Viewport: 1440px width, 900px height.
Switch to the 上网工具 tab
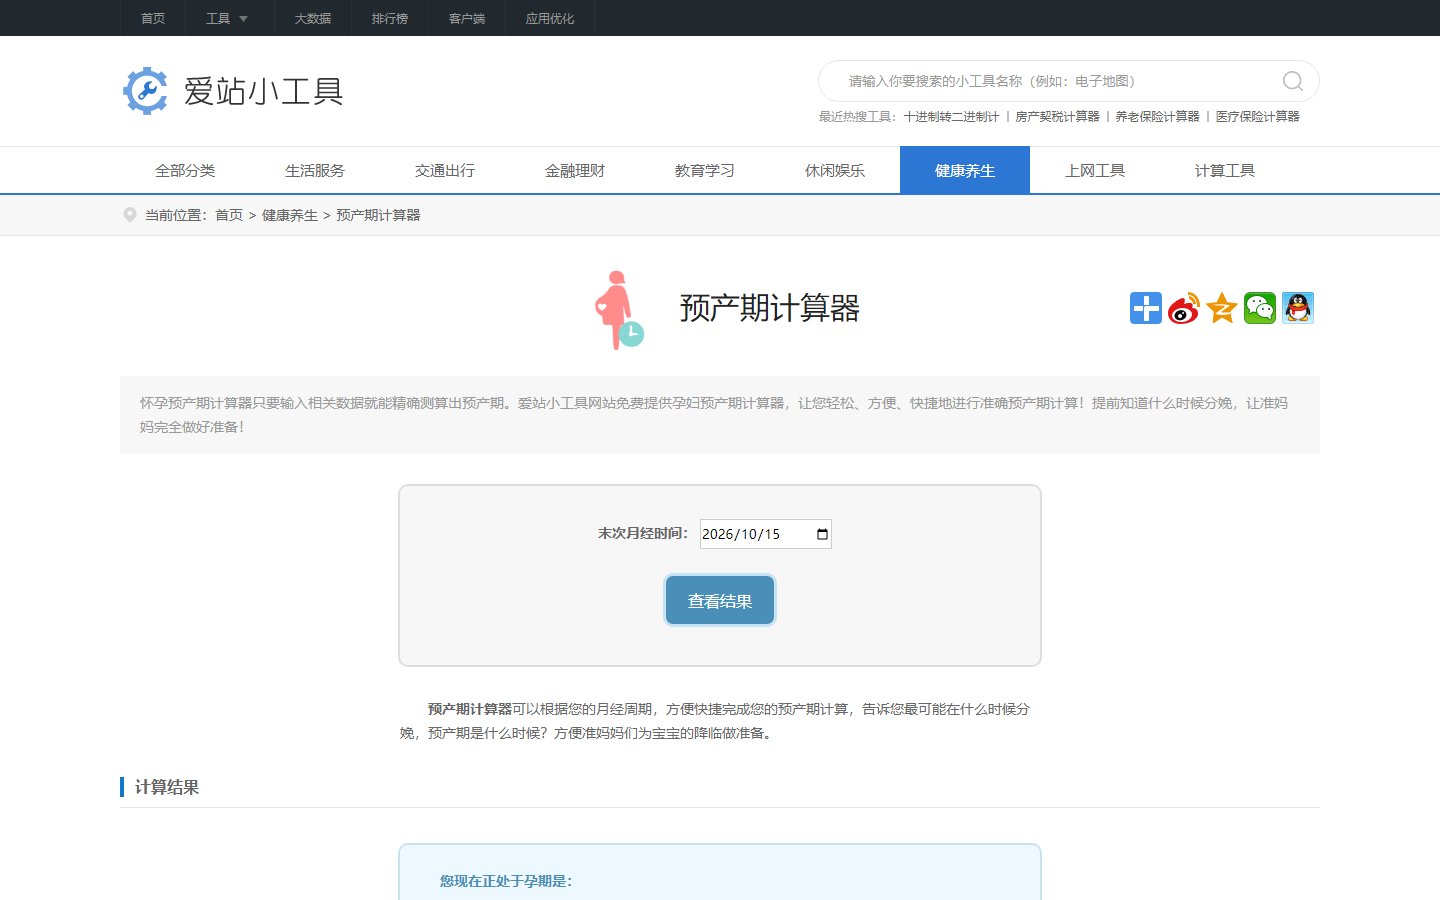click(x=1095, y=170)
